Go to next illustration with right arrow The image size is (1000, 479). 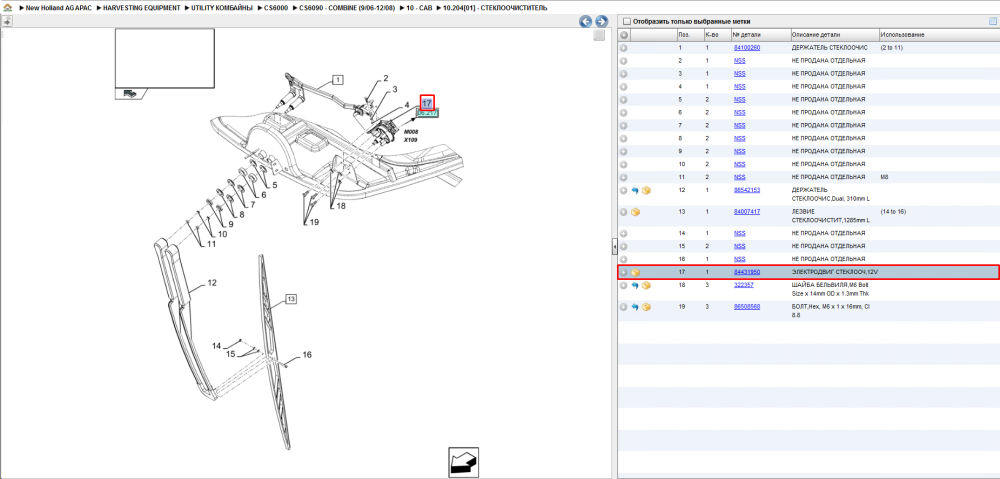(599, 21)
